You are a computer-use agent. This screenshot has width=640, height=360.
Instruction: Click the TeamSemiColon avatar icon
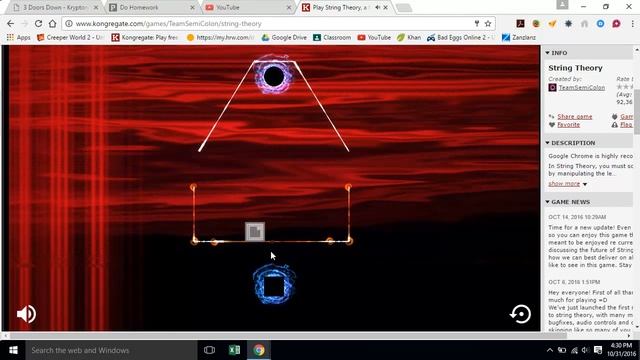coord(552,87)
